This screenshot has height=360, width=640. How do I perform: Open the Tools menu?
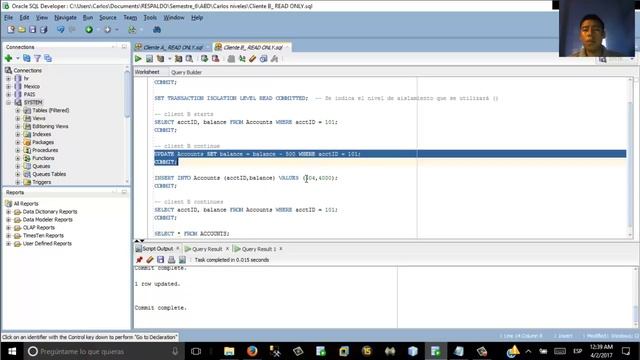pyautogui.click(x=150, y=18)
